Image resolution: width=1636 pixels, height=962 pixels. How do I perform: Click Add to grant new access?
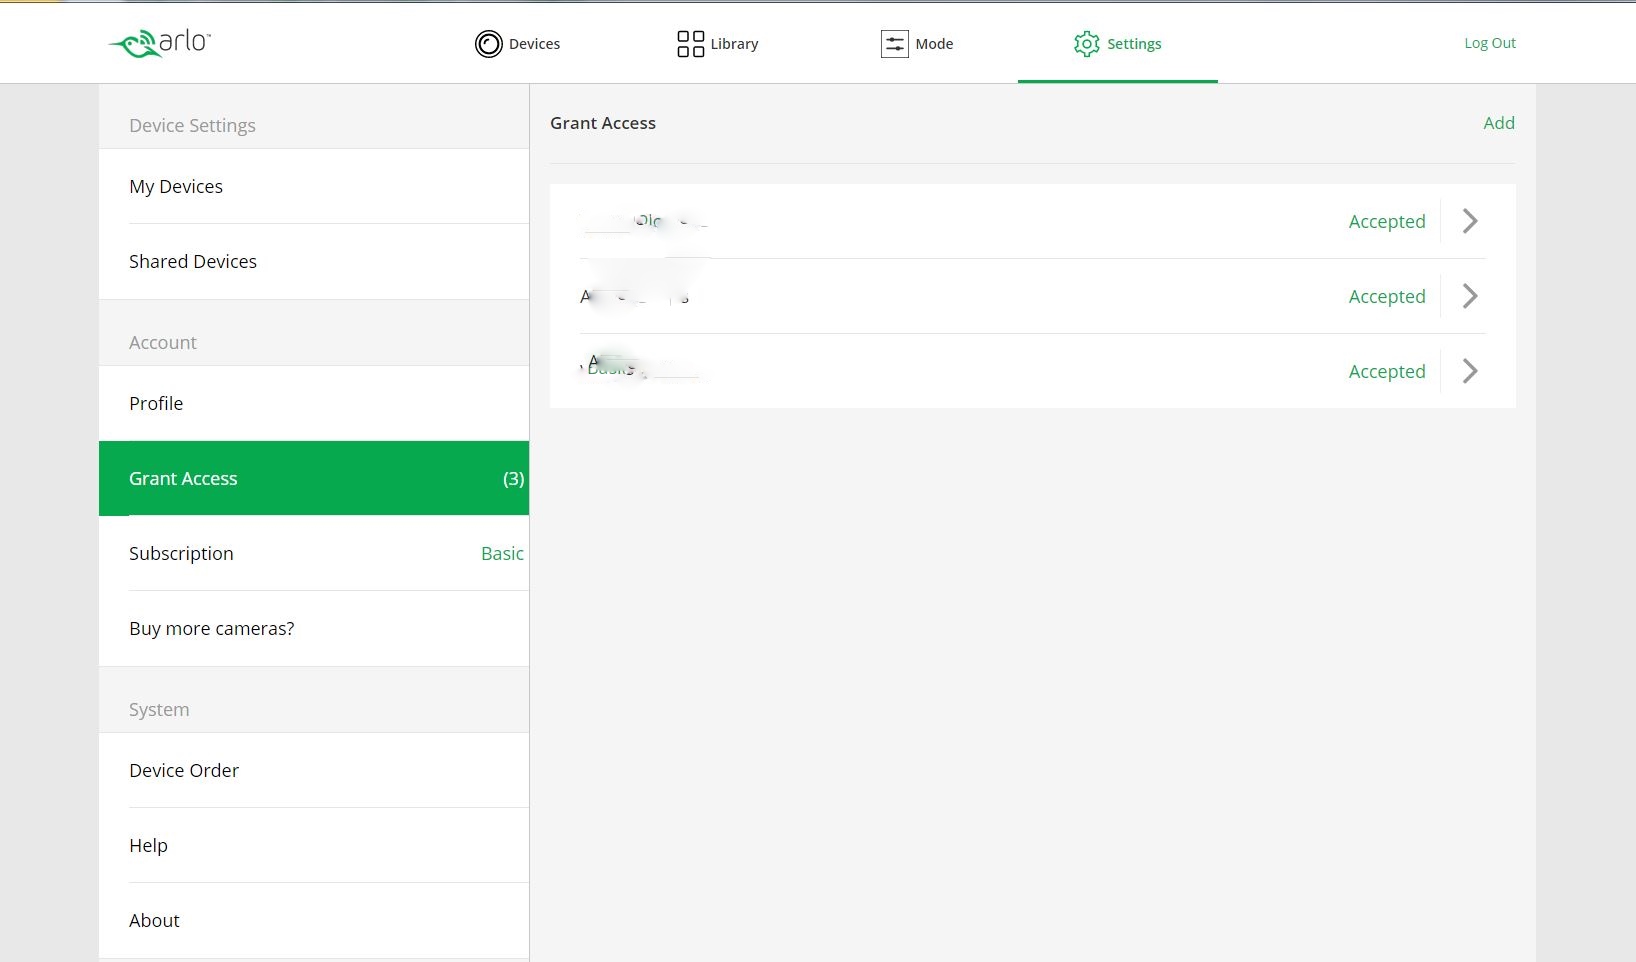(x=1498, y=123)
